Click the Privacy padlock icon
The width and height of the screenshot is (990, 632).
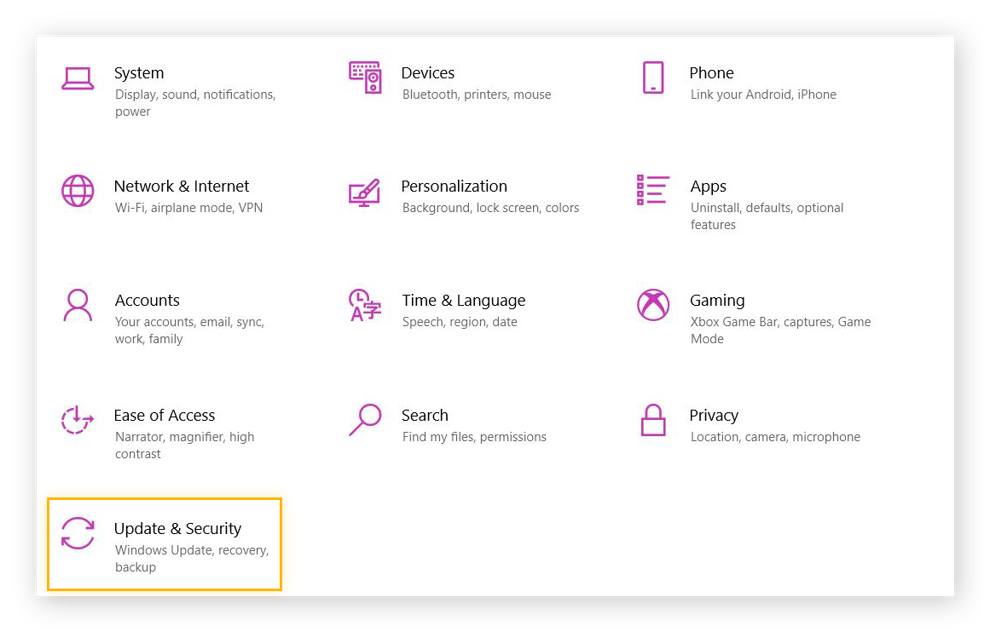653,420
